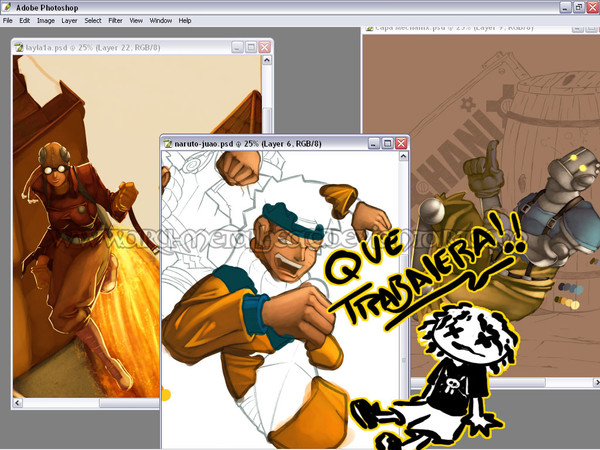Click the layla1a.psd document icon

pyautogui.click(x=18, y=47)
